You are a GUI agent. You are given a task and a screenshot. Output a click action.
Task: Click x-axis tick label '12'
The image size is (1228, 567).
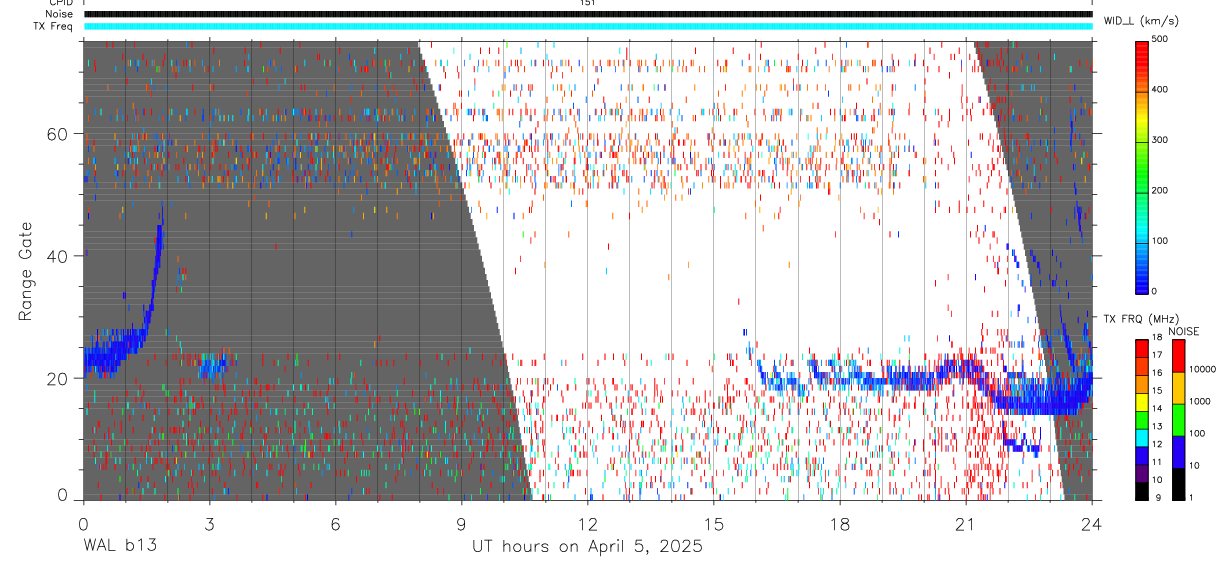pyautogui.click(x=588, y=524)
